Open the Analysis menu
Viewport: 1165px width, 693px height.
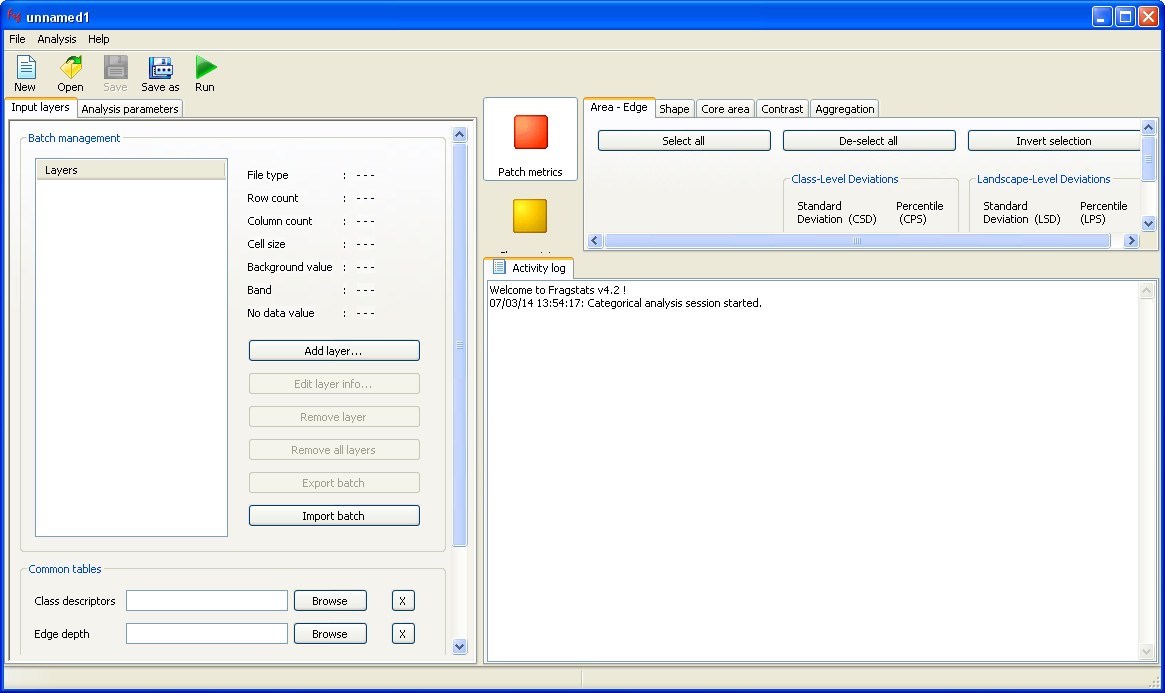coord(56,39)
